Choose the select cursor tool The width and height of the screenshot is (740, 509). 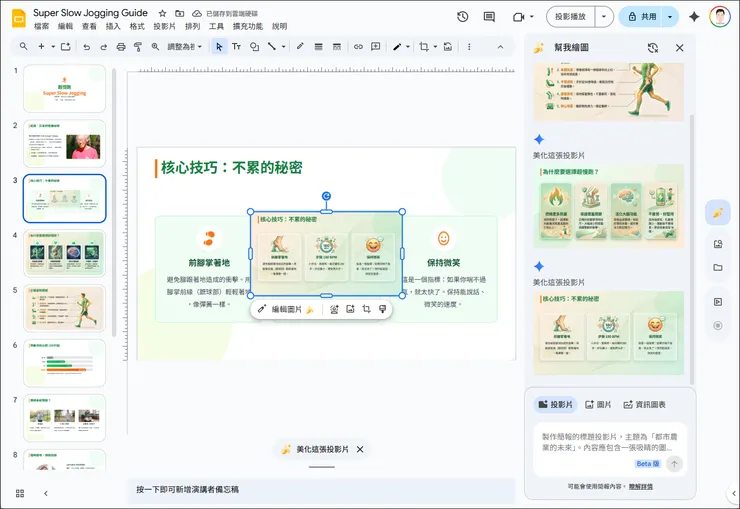click(219, 47)
